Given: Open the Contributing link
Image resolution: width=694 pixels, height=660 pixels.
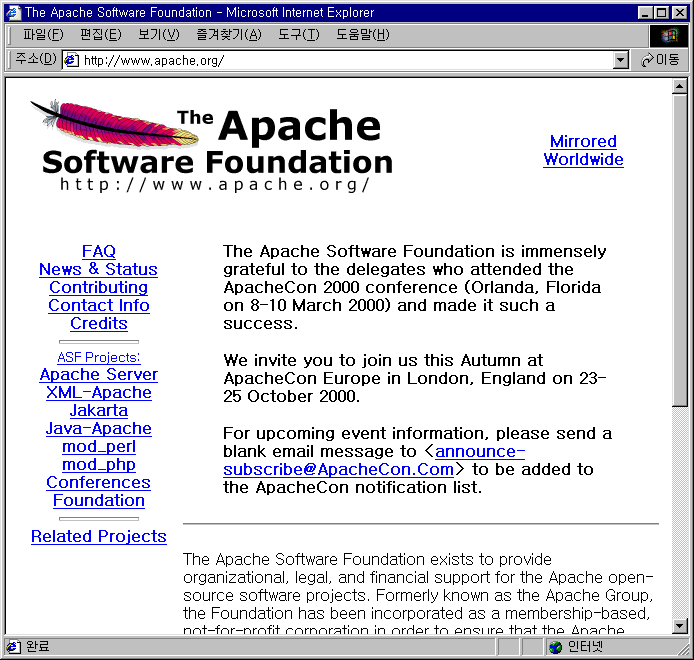Looking at the screenshot, I should pos(98,287).
